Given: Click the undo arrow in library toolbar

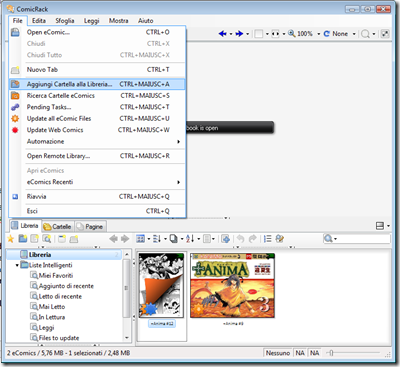Looking at the screenshot, I should pyautogui.click(x=240, y=239).
